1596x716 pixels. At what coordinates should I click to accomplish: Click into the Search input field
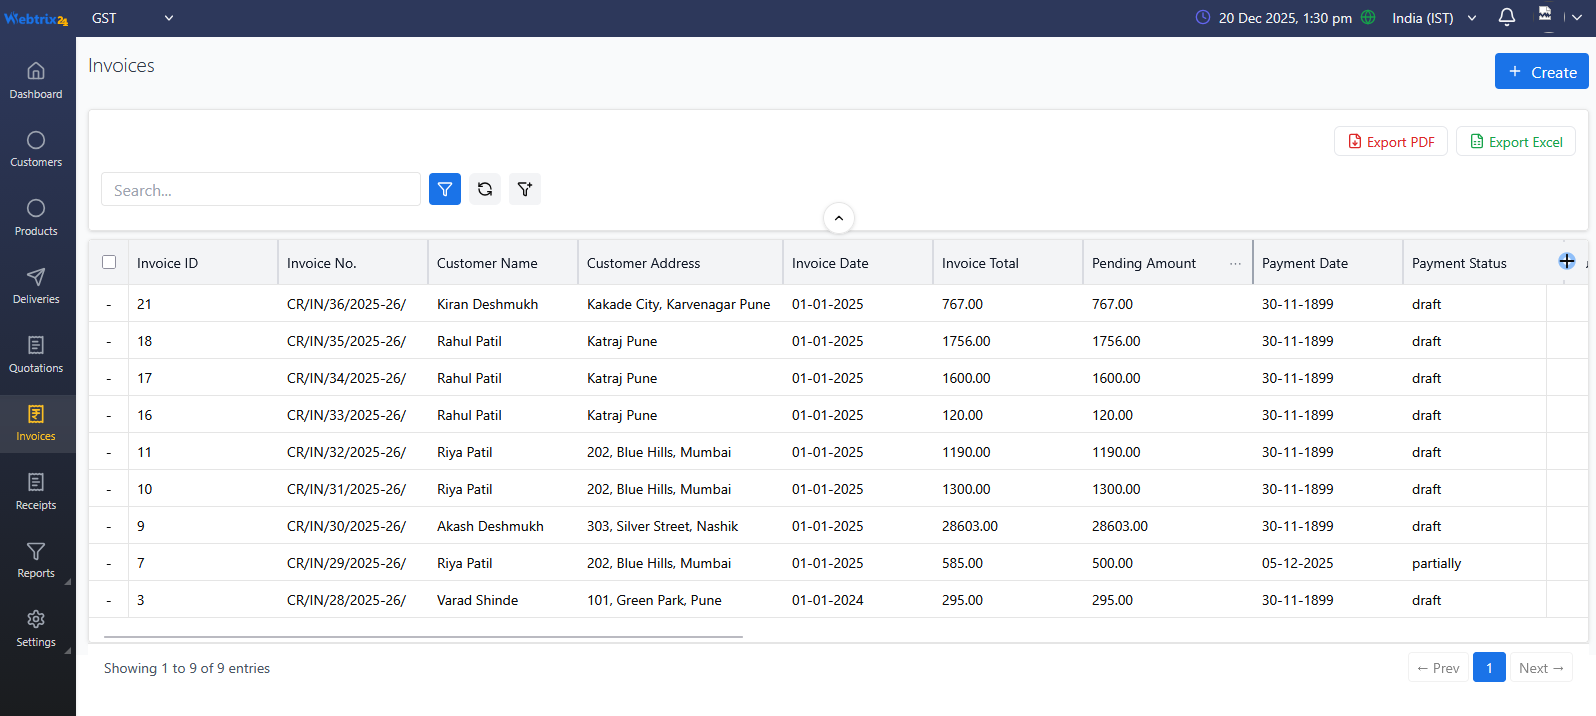click(x=260, y=190)
